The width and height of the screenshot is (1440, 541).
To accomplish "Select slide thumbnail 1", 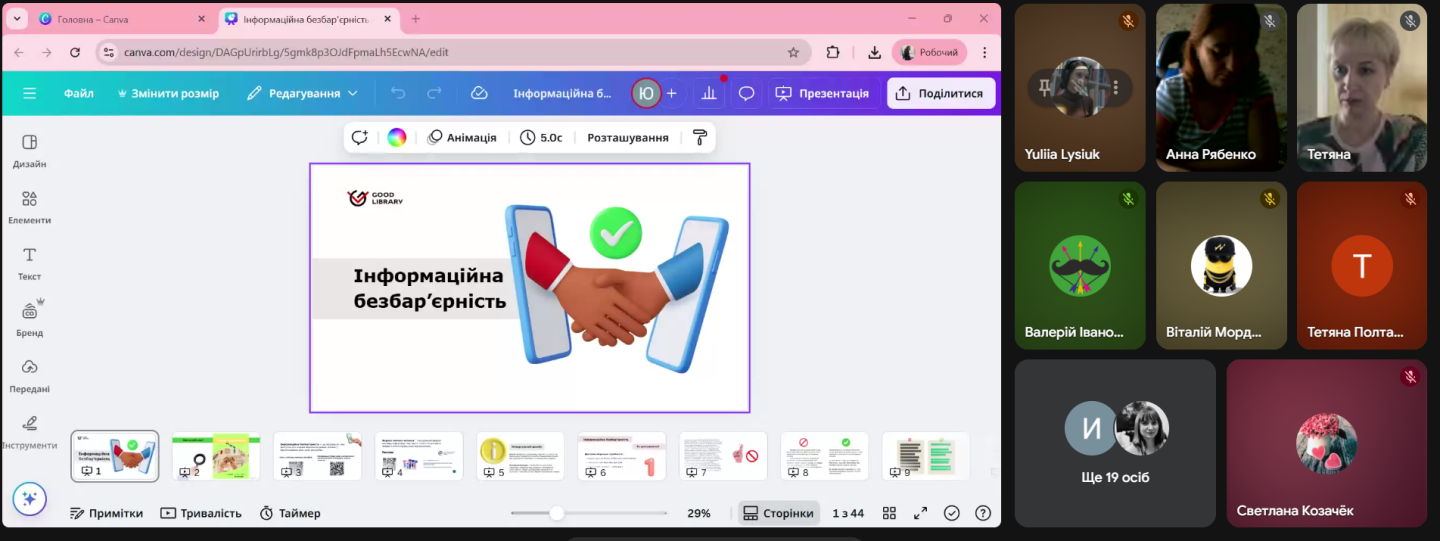I will pyautogui.click(x=115, y=457).
